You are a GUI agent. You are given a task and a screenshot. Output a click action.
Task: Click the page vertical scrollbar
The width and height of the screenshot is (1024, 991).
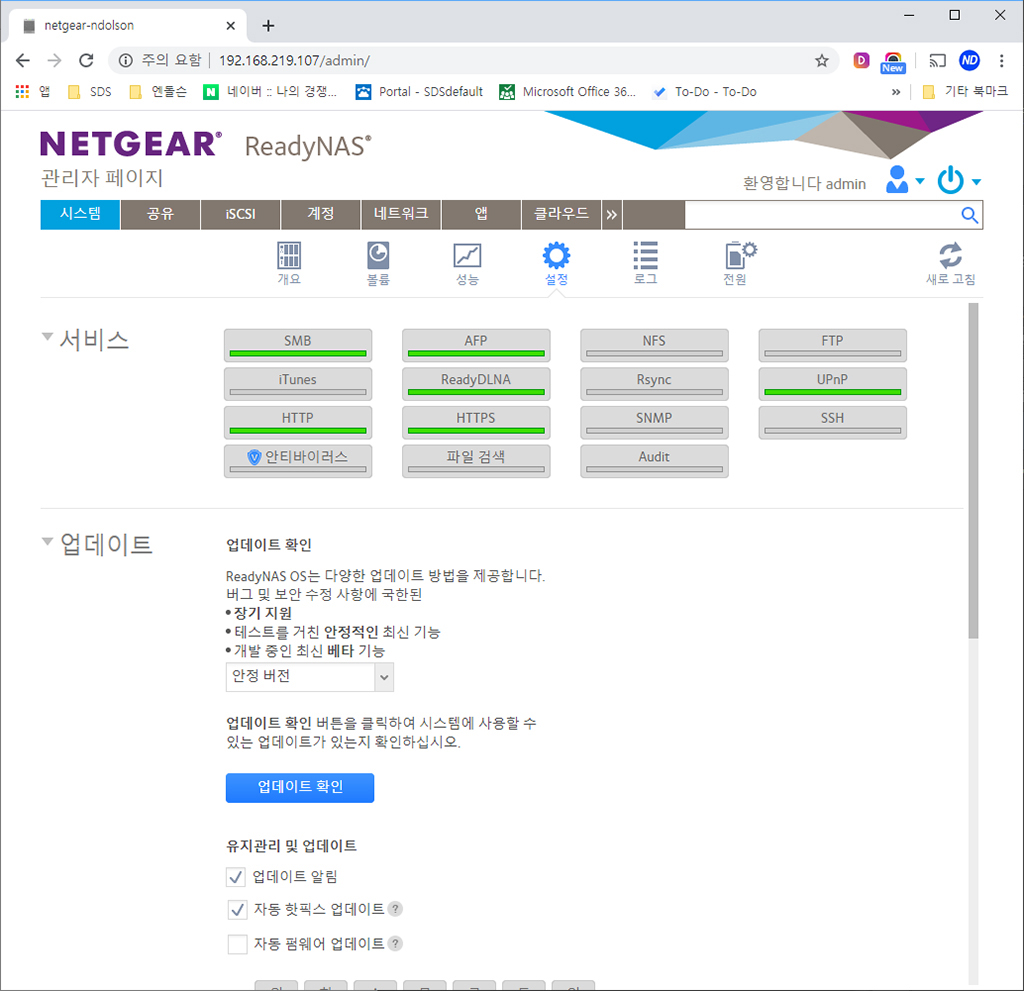click(973, 470)
